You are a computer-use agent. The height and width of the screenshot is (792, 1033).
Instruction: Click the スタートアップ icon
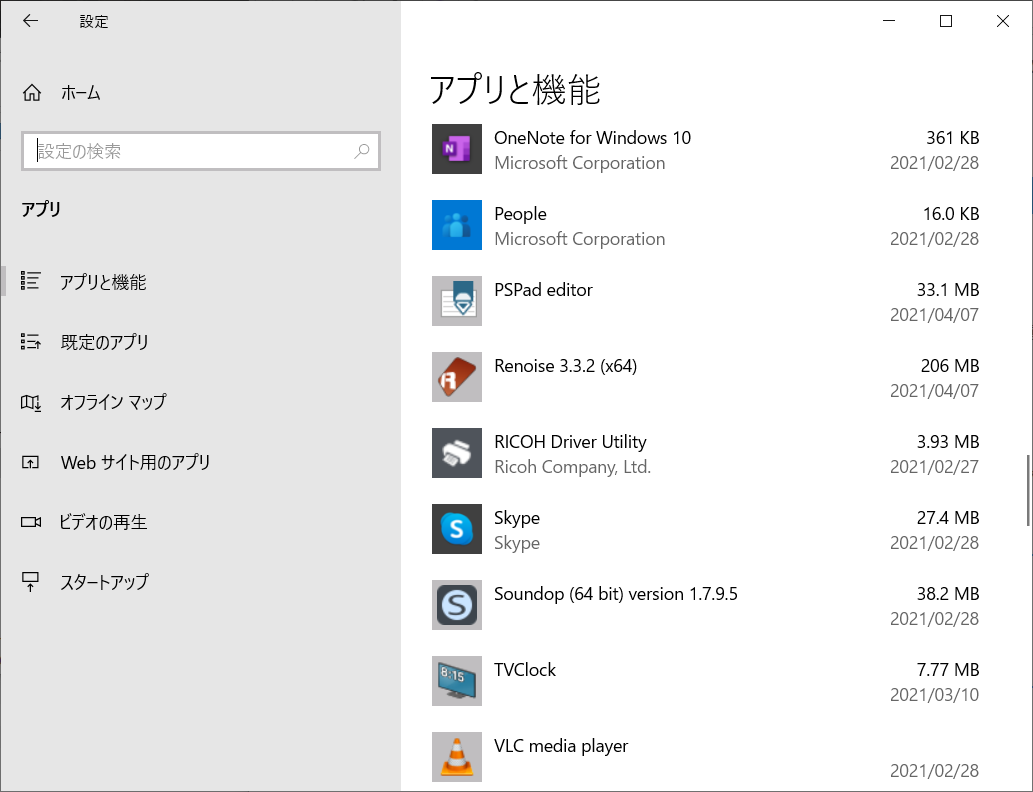pyautogui.click(x=30, y=582)
